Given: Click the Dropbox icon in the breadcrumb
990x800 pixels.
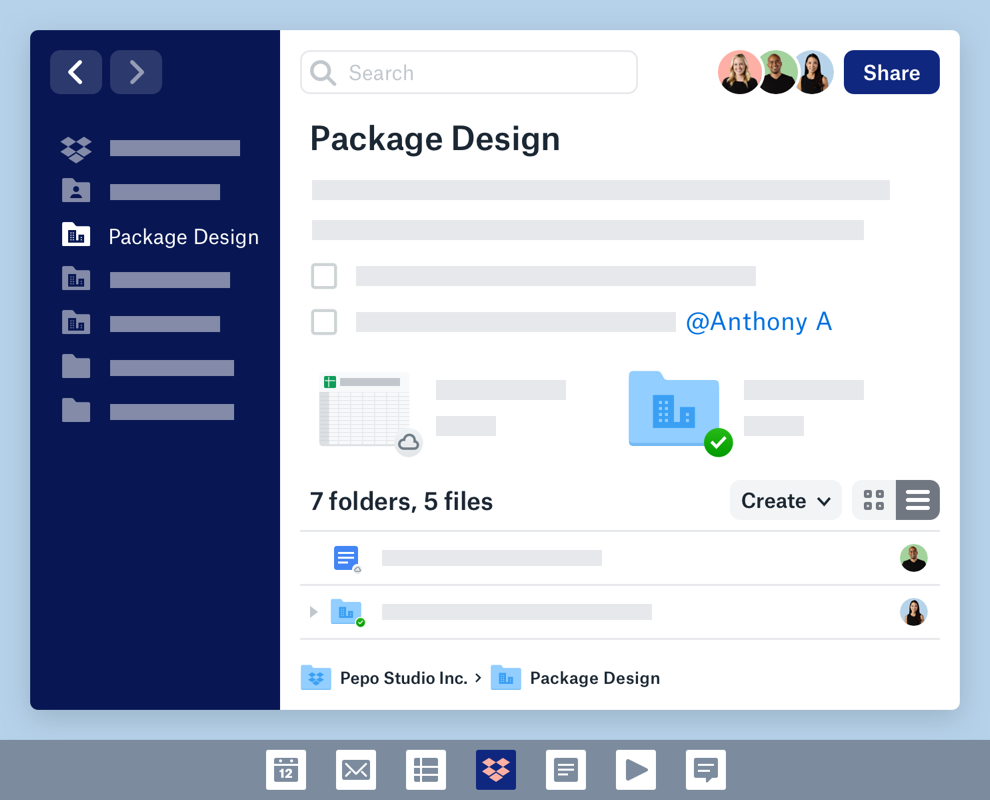Looking at the screenshot, I should click(316, 677).
